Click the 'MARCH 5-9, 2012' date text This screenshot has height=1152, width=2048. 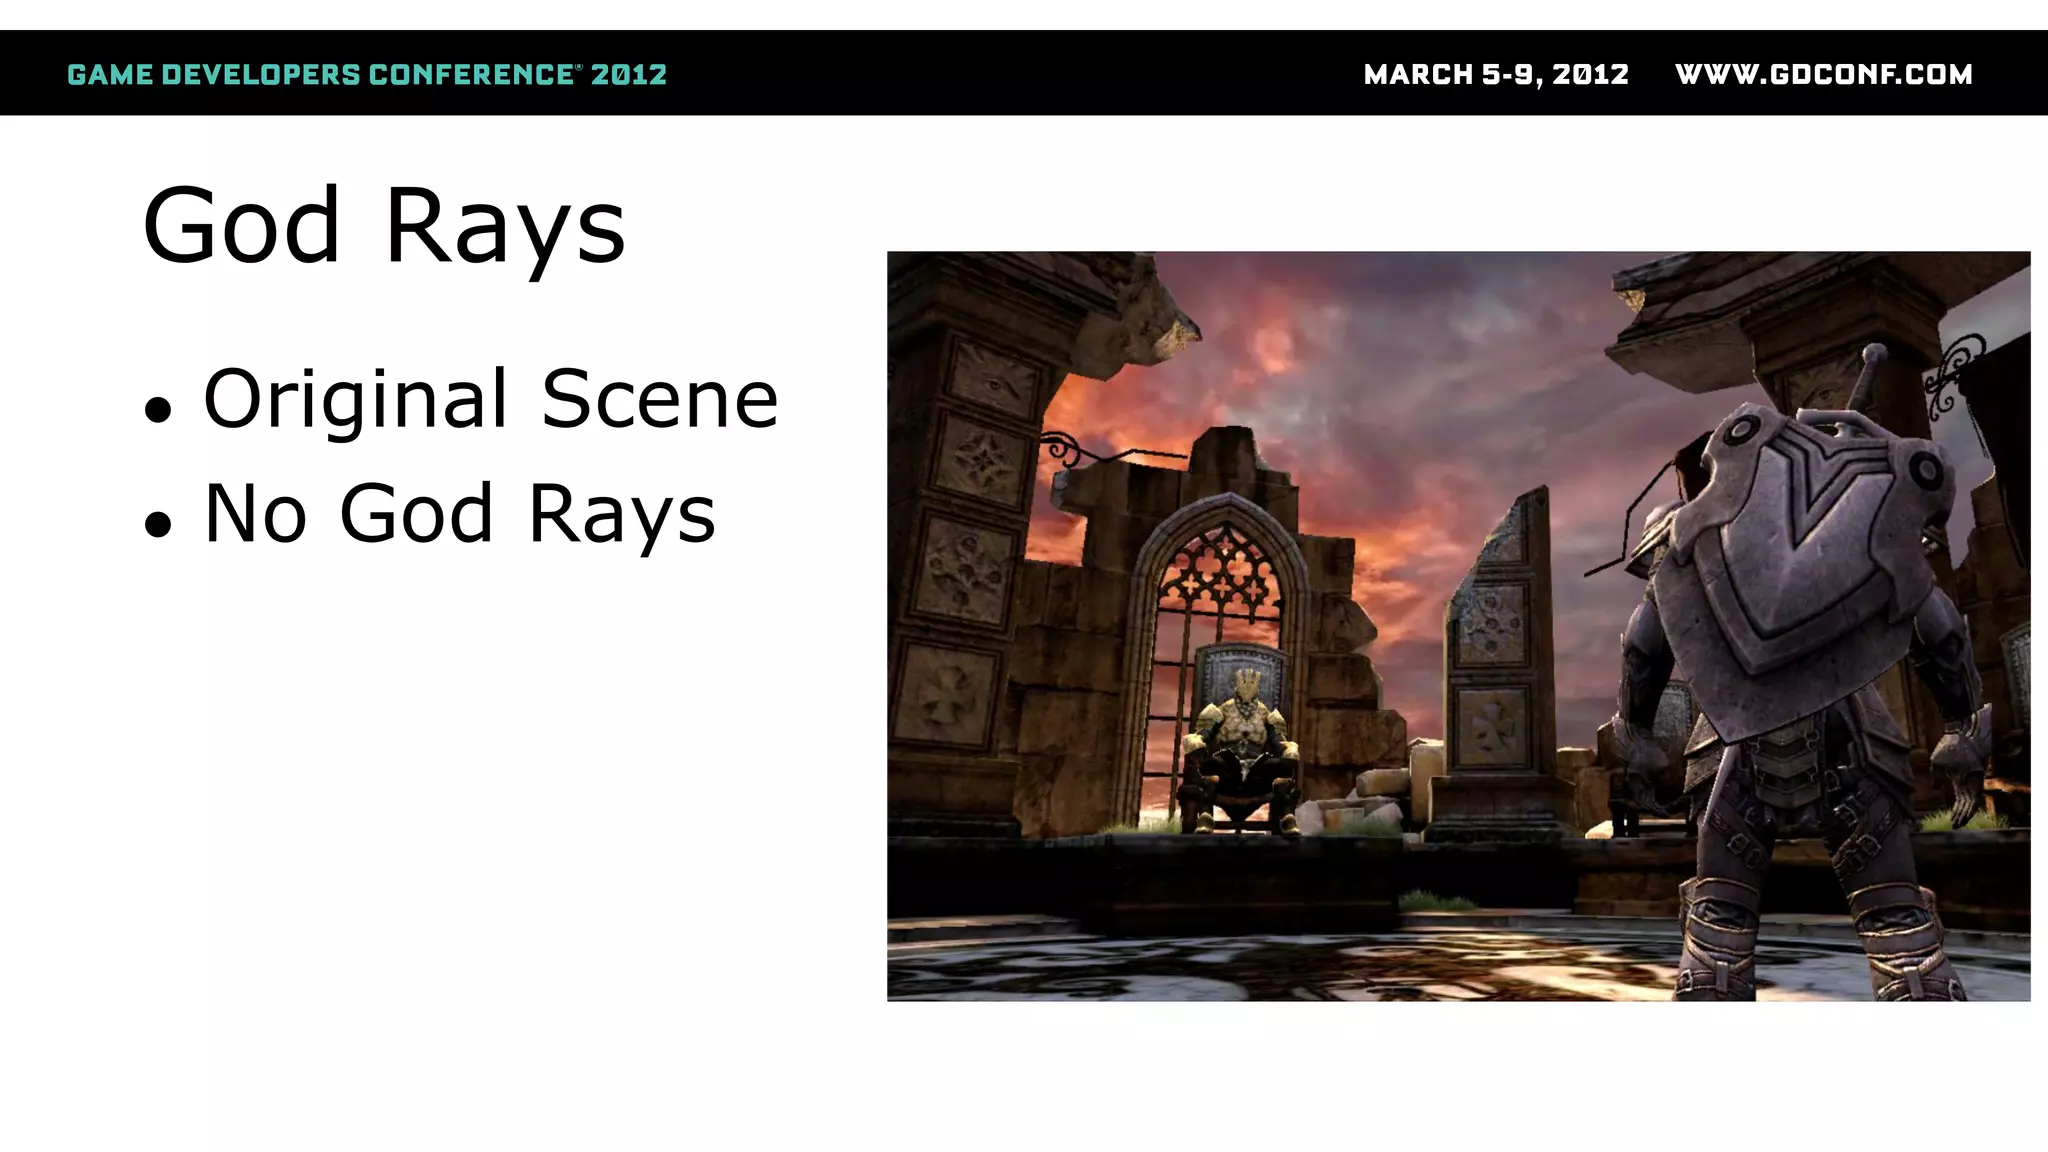[x=1496, y=75]
